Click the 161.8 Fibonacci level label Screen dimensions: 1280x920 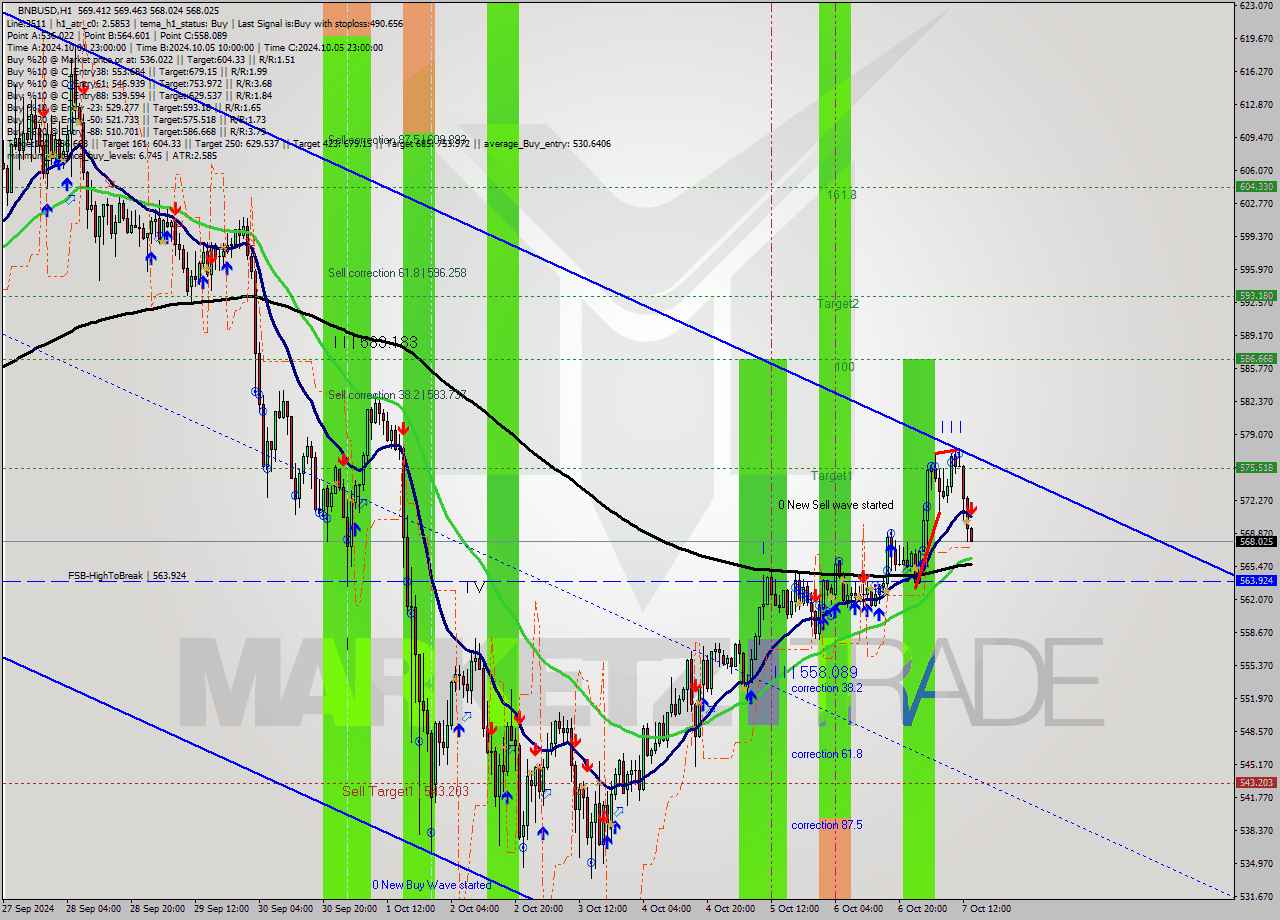[842, 195]
